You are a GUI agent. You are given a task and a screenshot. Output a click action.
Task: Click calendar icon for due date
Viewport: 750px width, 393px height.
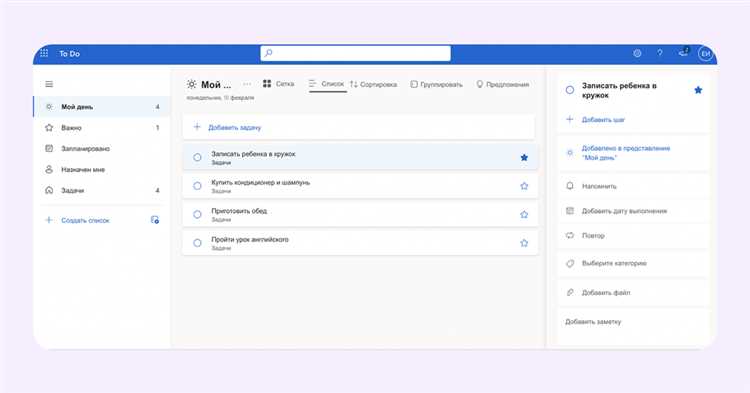click(x=570, y=210)
